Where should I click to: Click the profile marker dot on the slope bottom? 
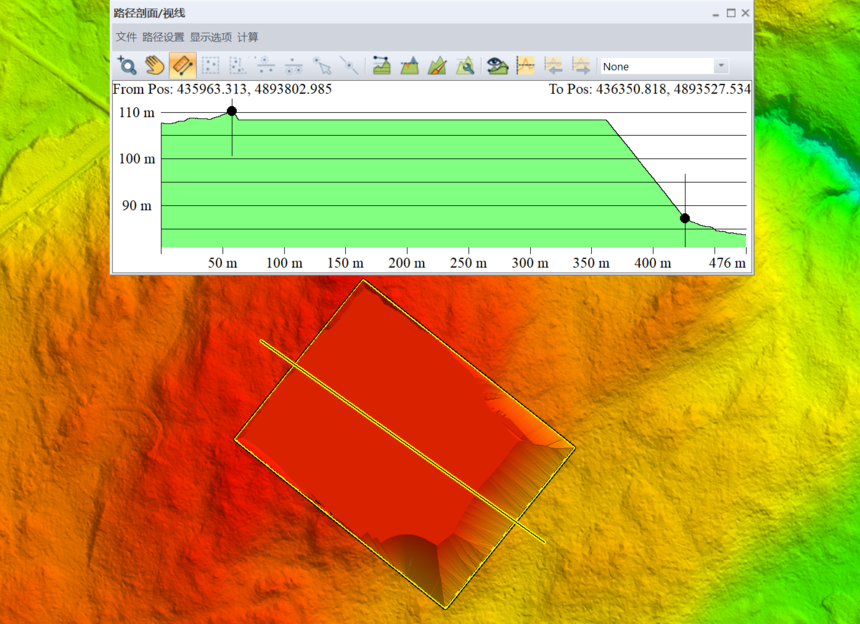tap(685, 218)
